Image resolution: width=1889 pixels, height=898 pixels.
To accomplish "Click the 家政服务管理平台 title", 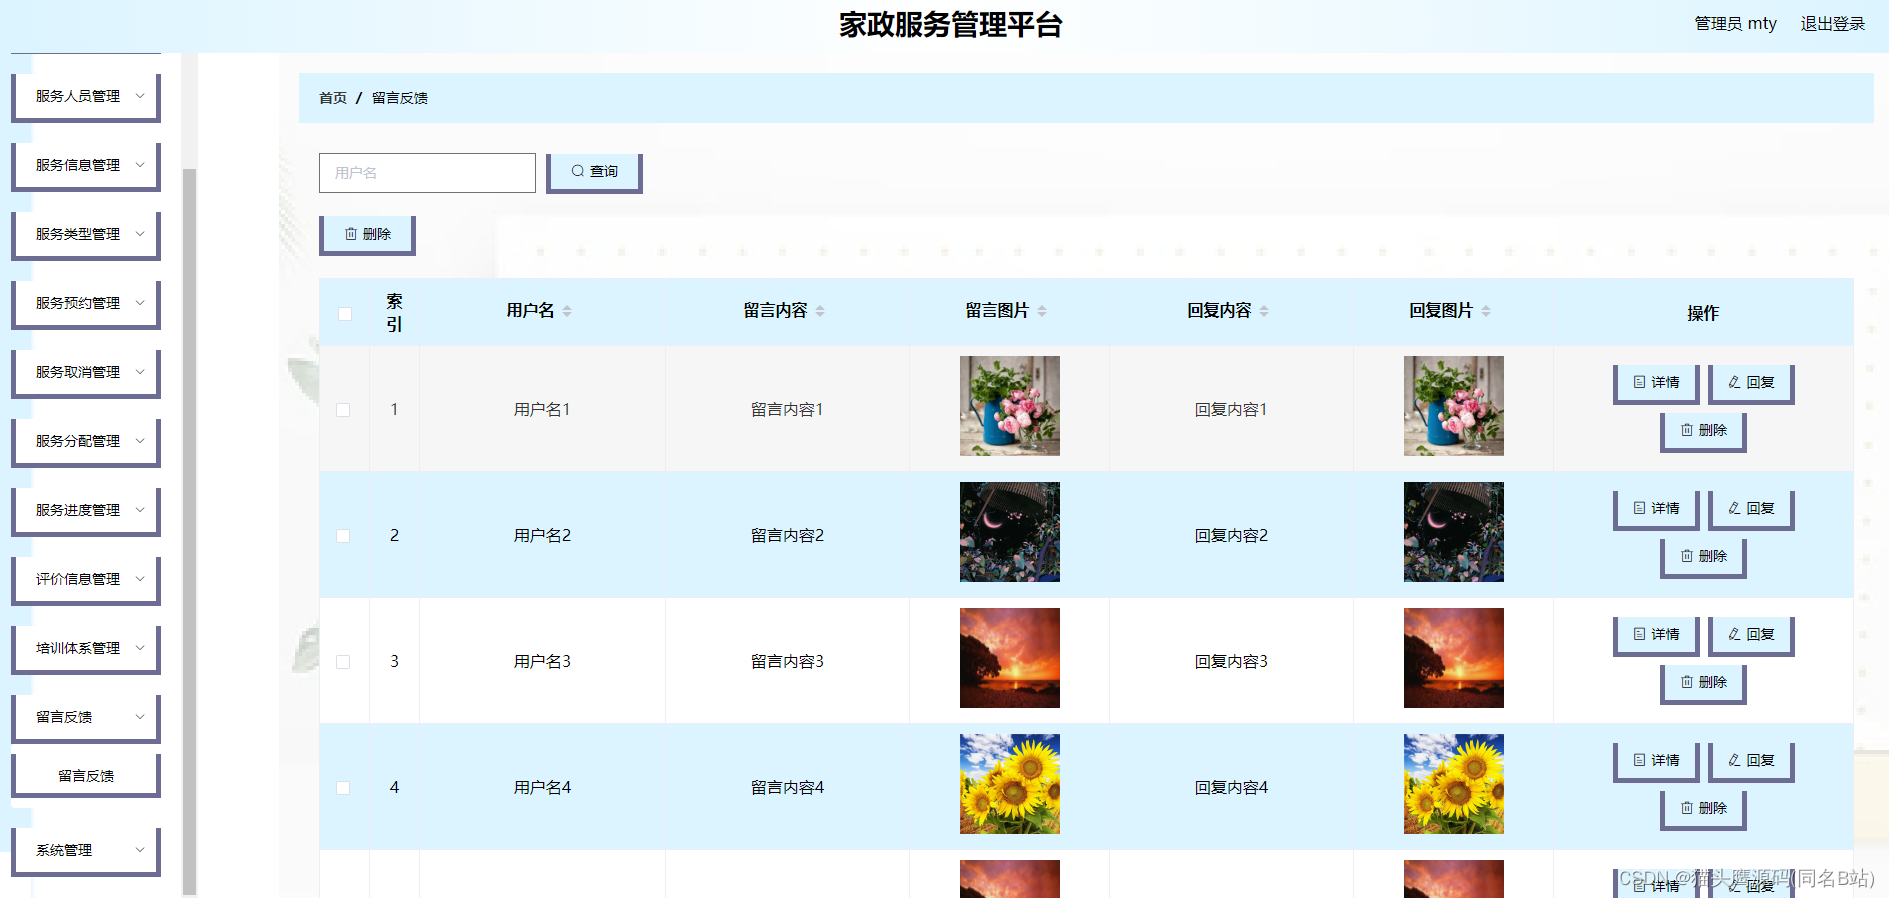I will pos(950,25).
